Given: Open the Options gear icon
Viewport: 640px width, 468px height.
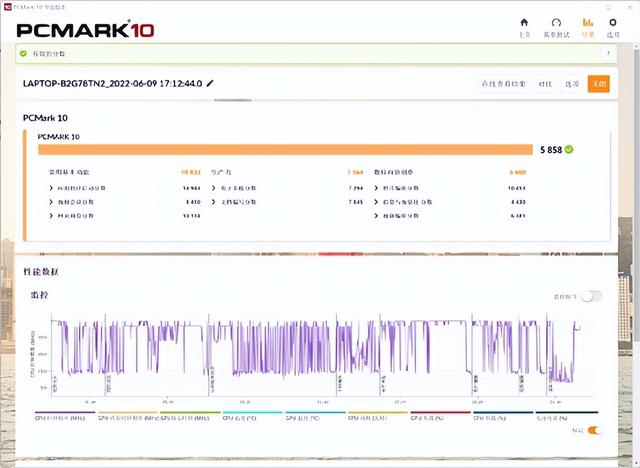Looking at the screenshot, I should pos(613,22).
